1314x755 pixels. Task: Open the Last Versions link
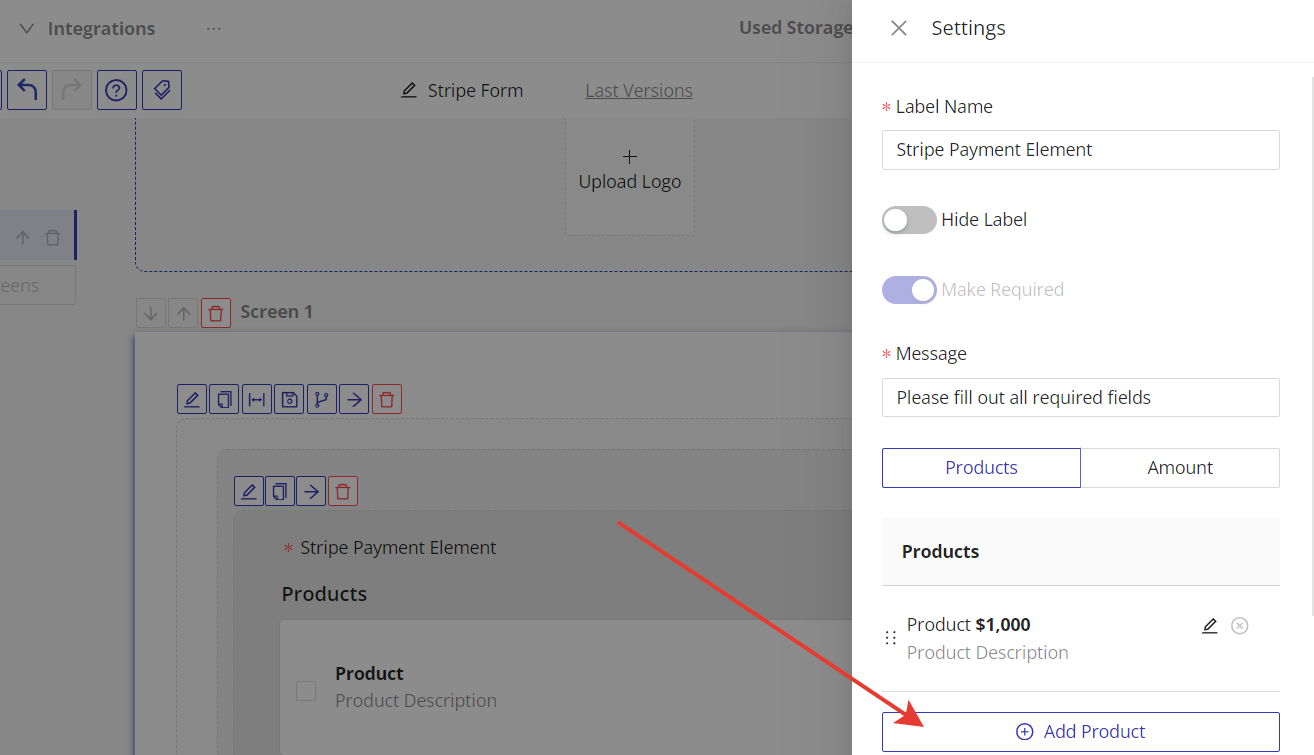638,91
